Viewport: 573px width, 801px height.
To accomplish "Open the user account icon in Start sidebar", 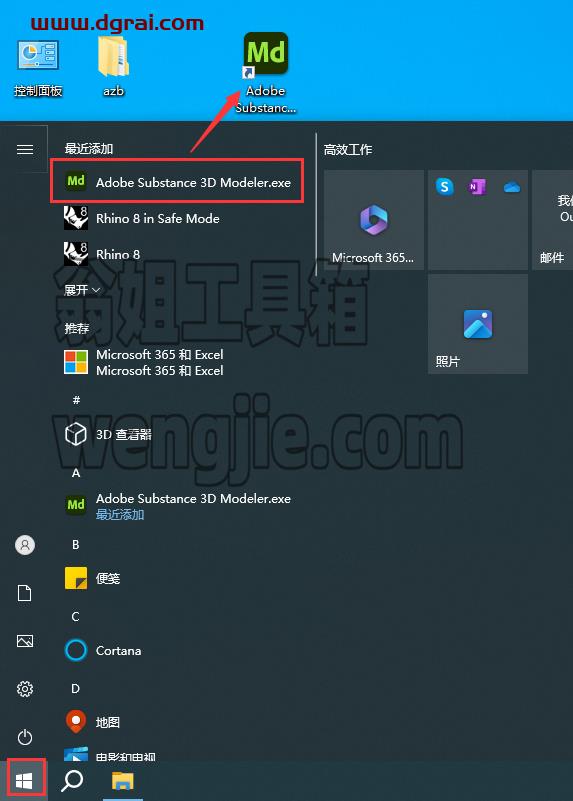I will point(25,545).
